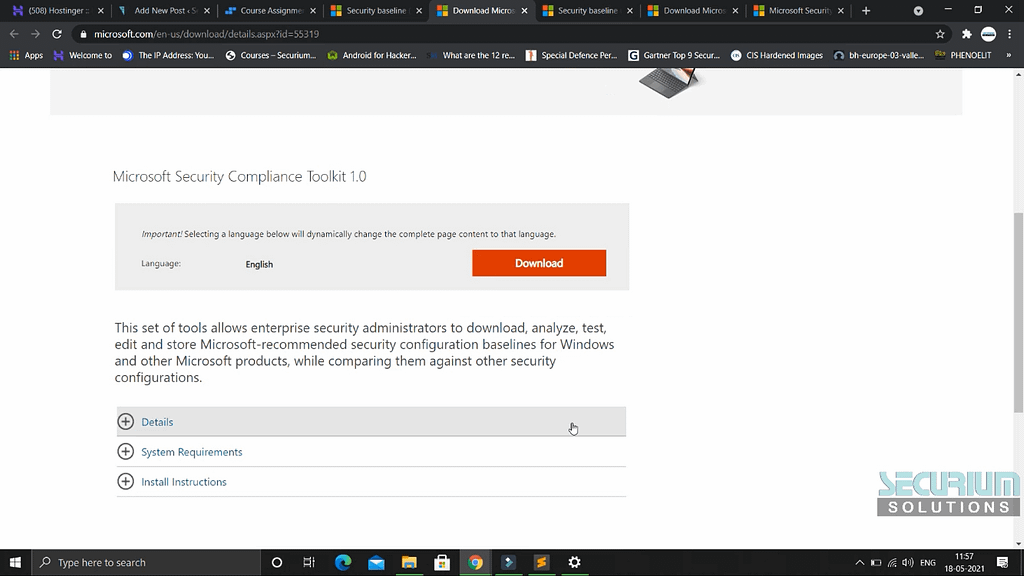Click the page's vertical scrollbar
1024x576 pixels.
pos(1018,312)
